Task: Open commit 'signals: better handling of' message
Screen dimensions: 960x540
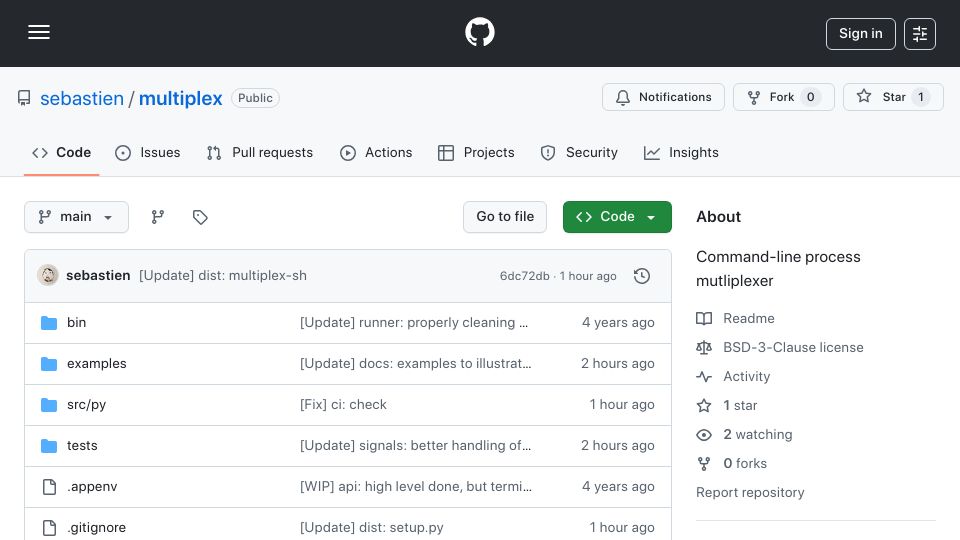Action: tap(416, 446)
